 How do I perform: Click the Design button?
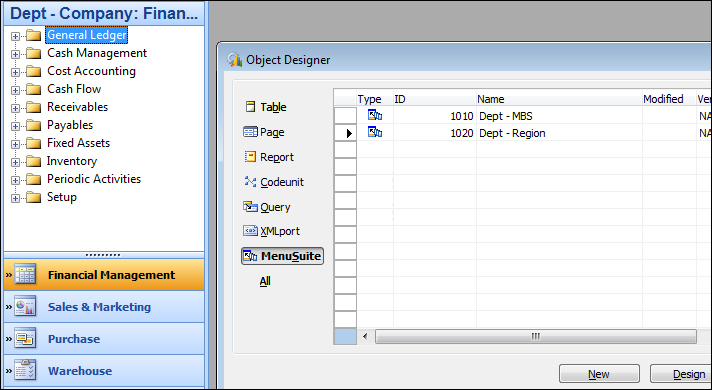pos(682,374)
